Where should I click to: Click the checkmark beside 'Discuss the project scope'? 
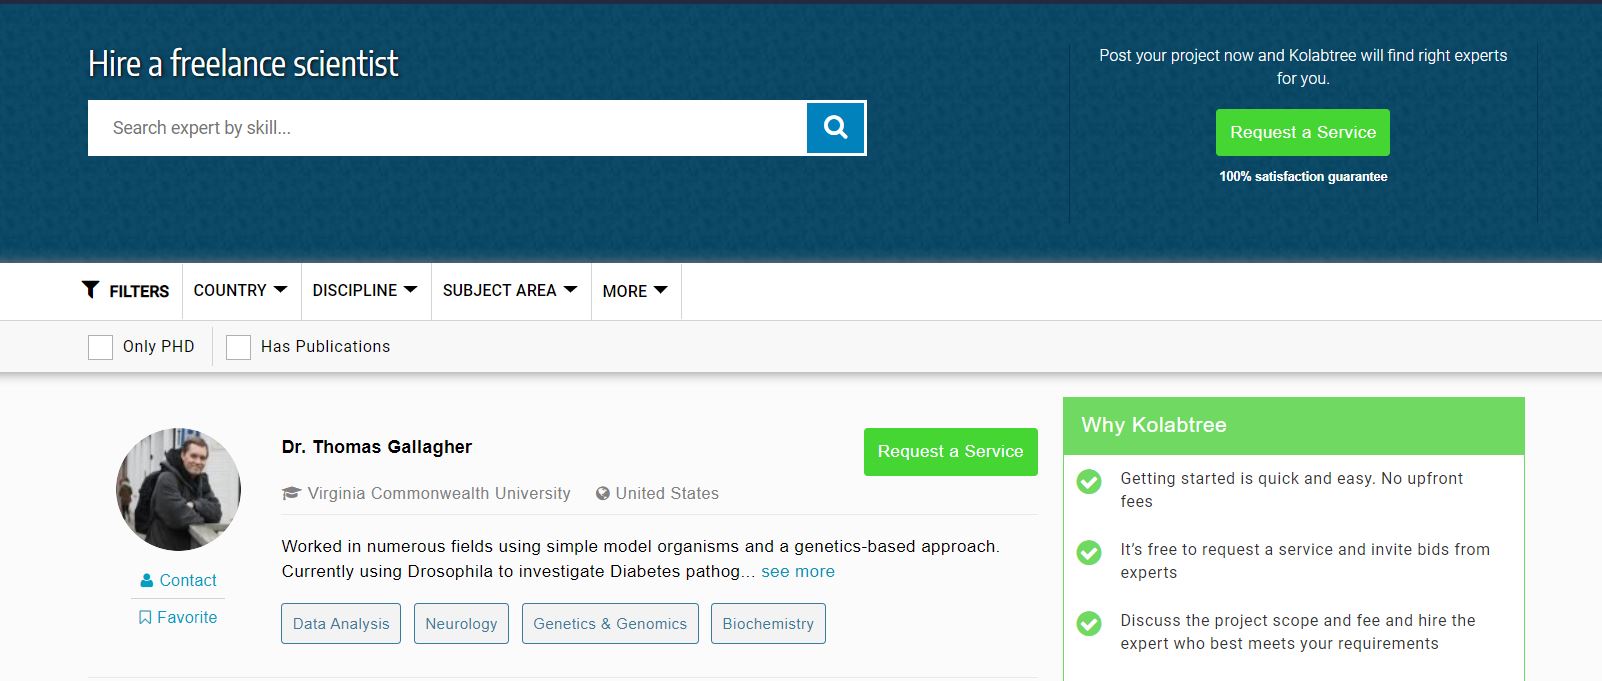coord(1089,624)
